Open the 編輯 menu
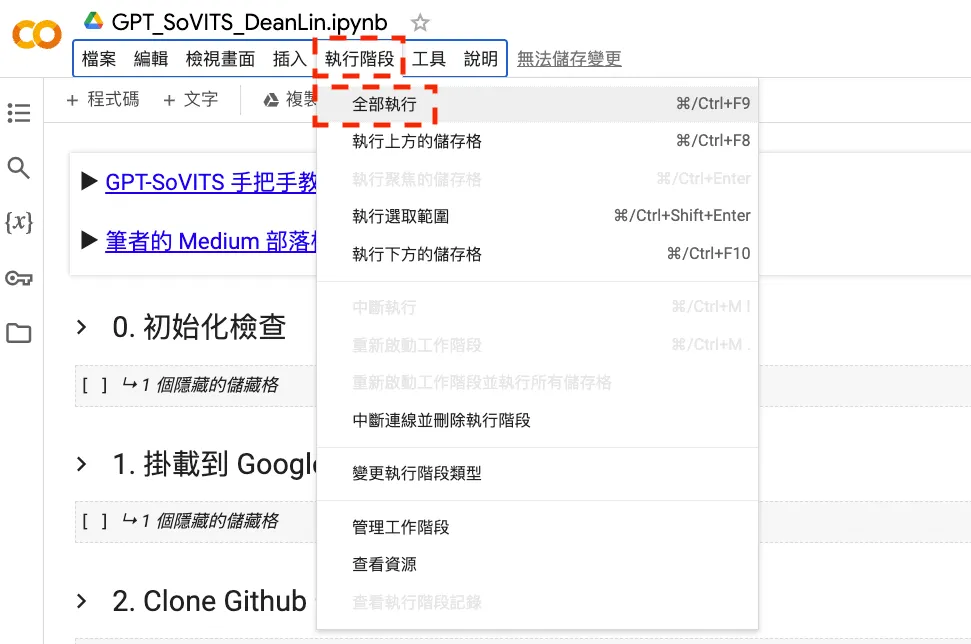971x644 pixels. (x=151, y=59)
